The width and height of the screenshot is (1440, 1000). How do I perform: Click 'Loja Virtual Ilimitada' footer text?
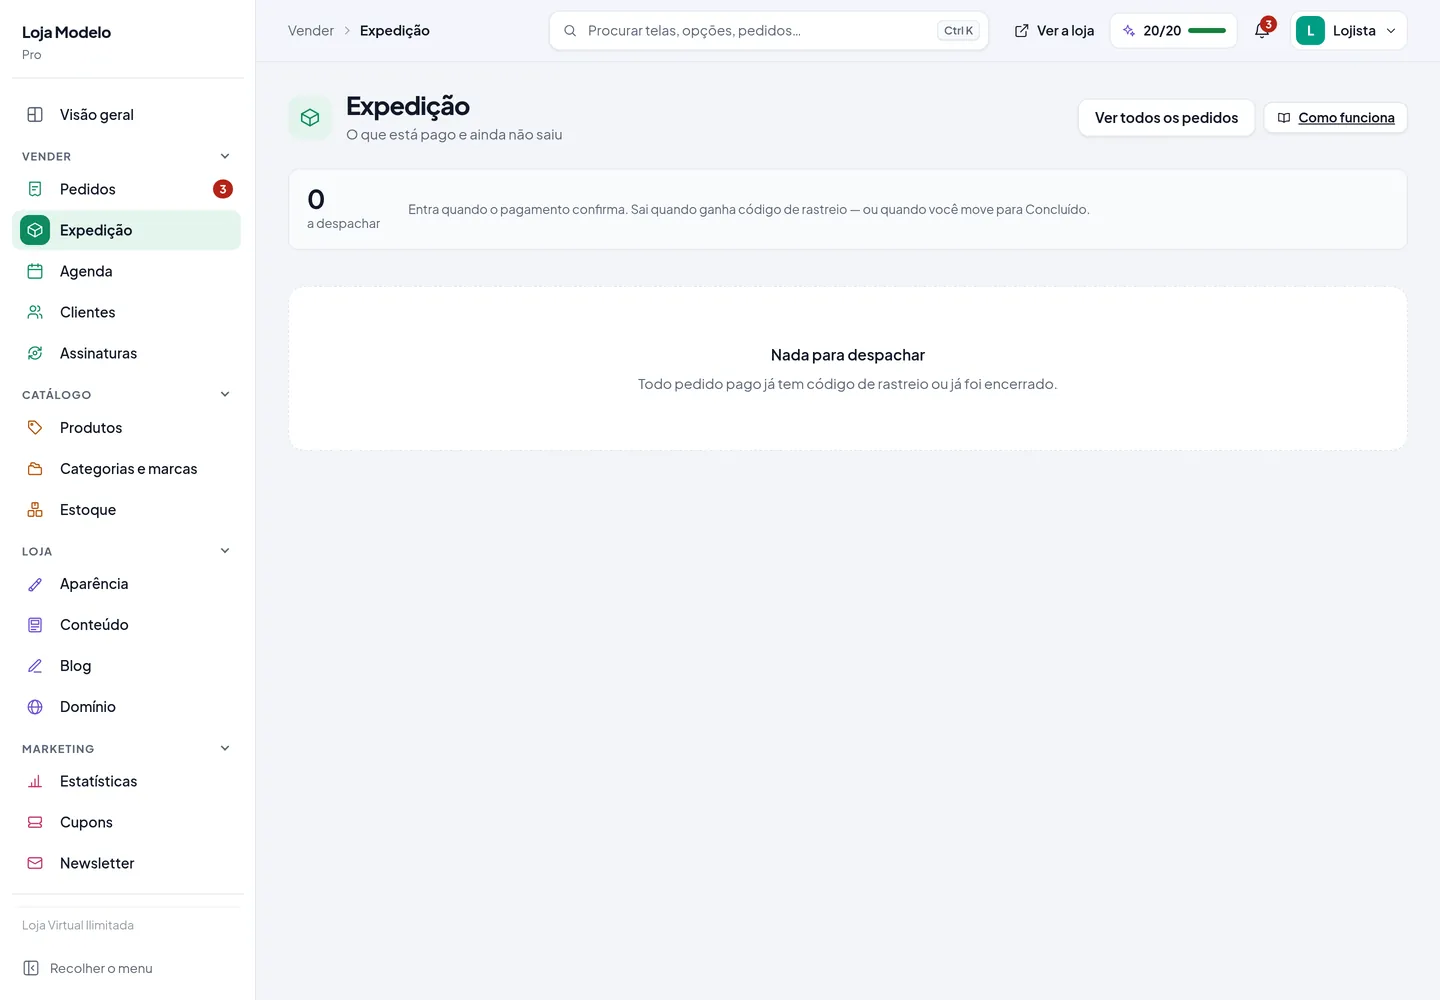pyautogui.click(x=78, y=925)
